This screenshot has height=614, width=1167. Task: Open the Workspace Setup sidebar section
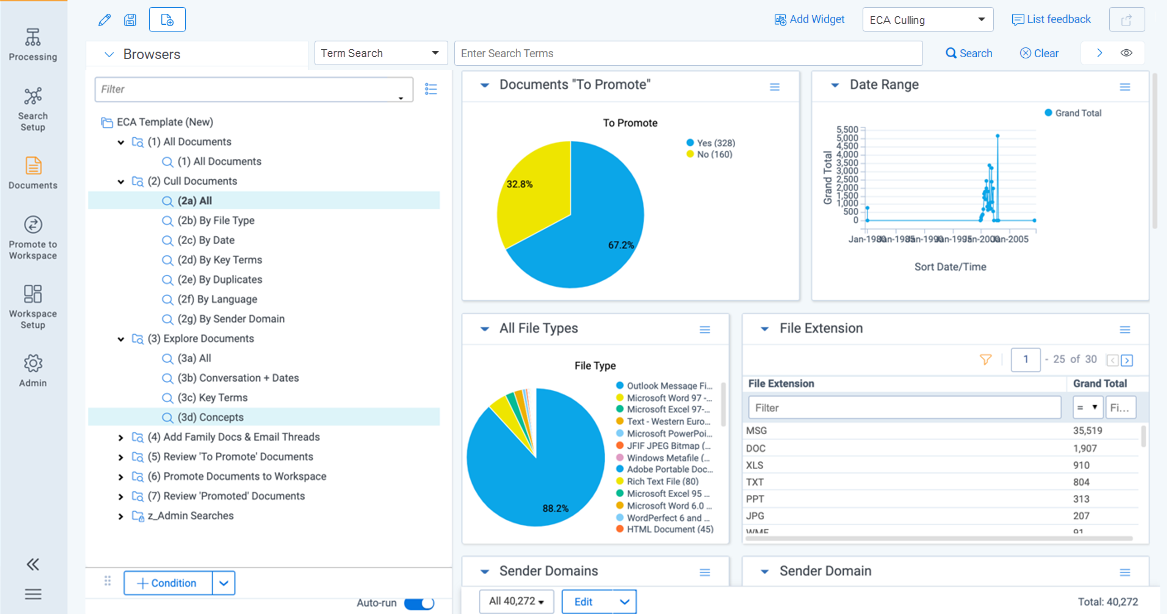33,307
